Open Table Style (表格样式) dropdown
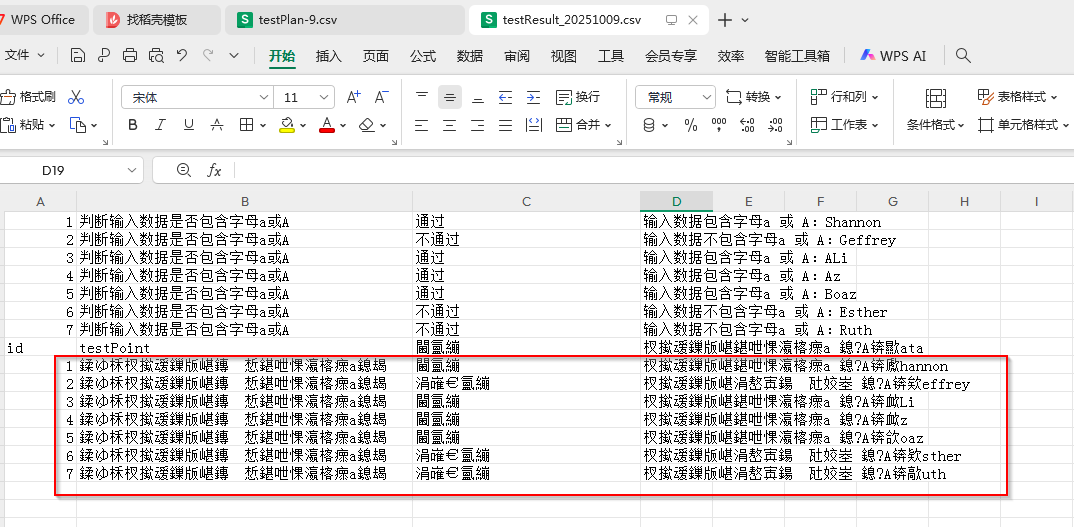Image resolution: width=1074 pixels, height=527 pixels. (x=1018, y=97)
